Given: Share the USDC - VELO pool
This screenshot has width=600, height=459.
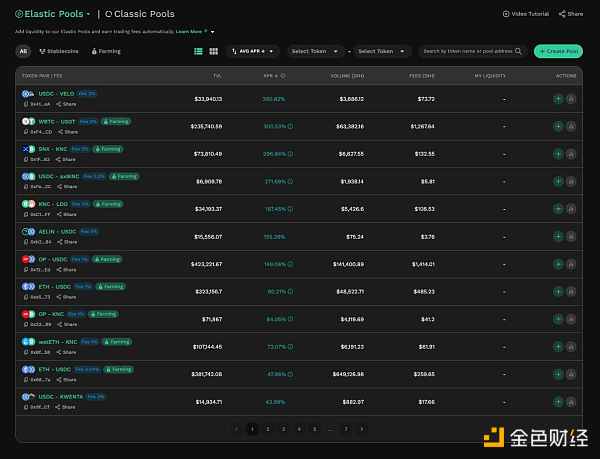Looking at the screenshot, I should (x=66, y=104).
